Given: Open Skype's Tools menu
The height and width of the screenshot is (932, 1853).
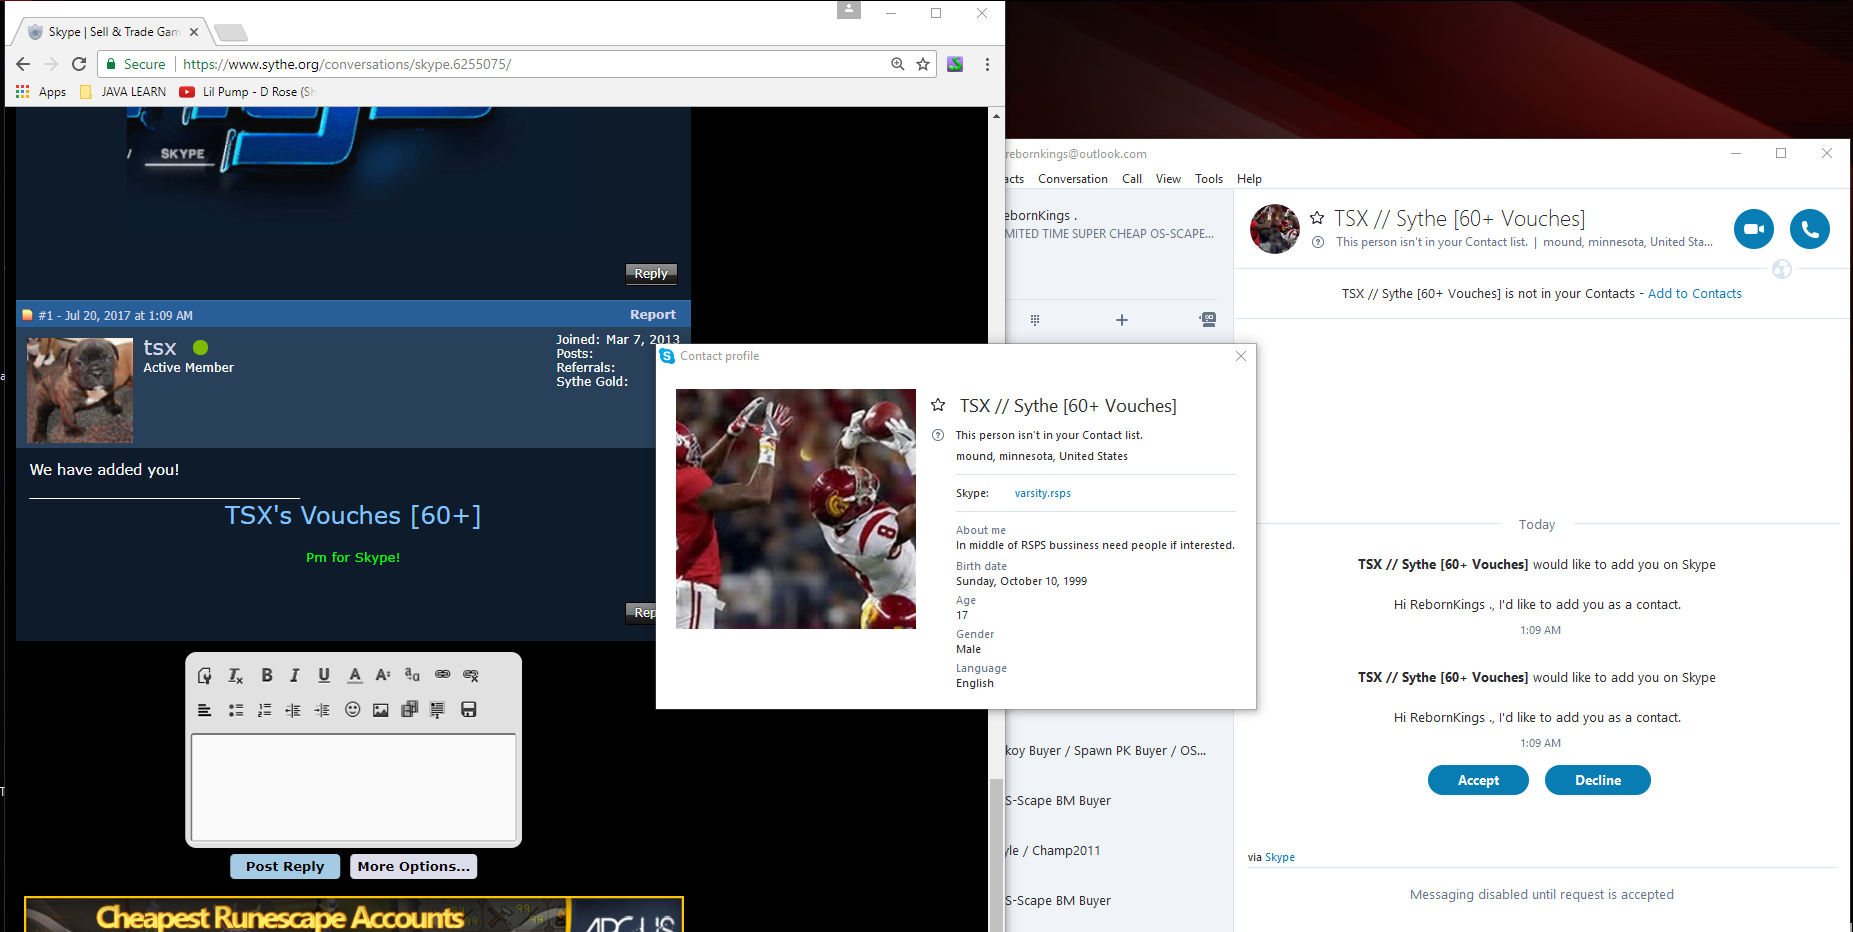Looking at the screenshot, I should pyautogui.click(x=1209, y=179).
